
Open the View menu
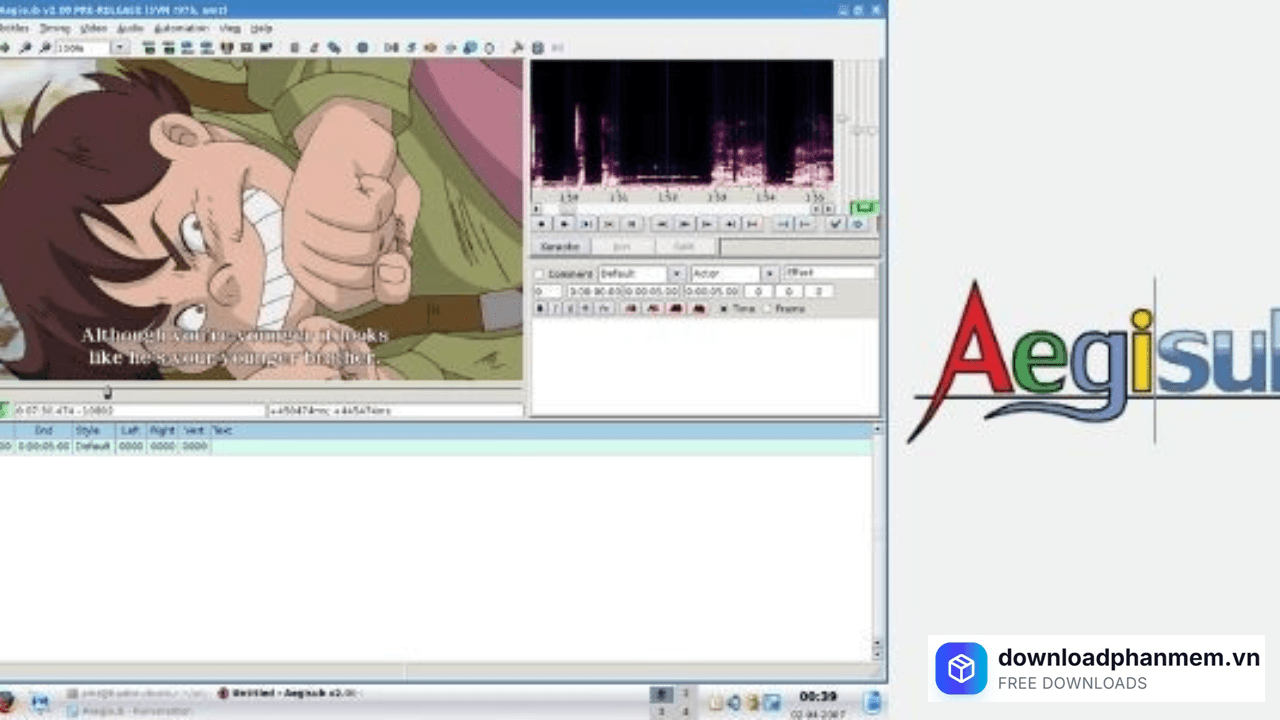pyautogui.click(x=230, y=29)
